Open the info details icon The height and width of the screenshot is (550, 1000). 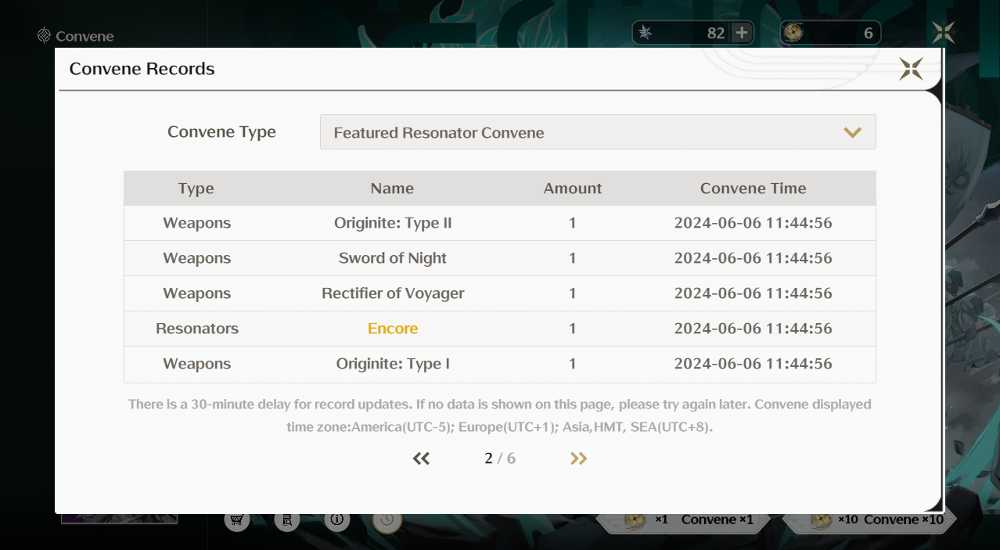(x=337, y=520)
